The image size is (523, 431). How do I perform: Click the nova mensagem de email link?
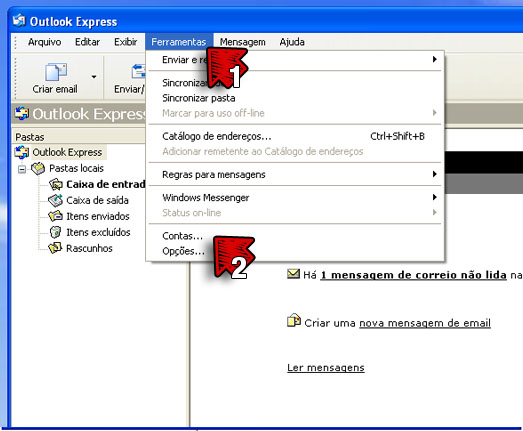425,323
